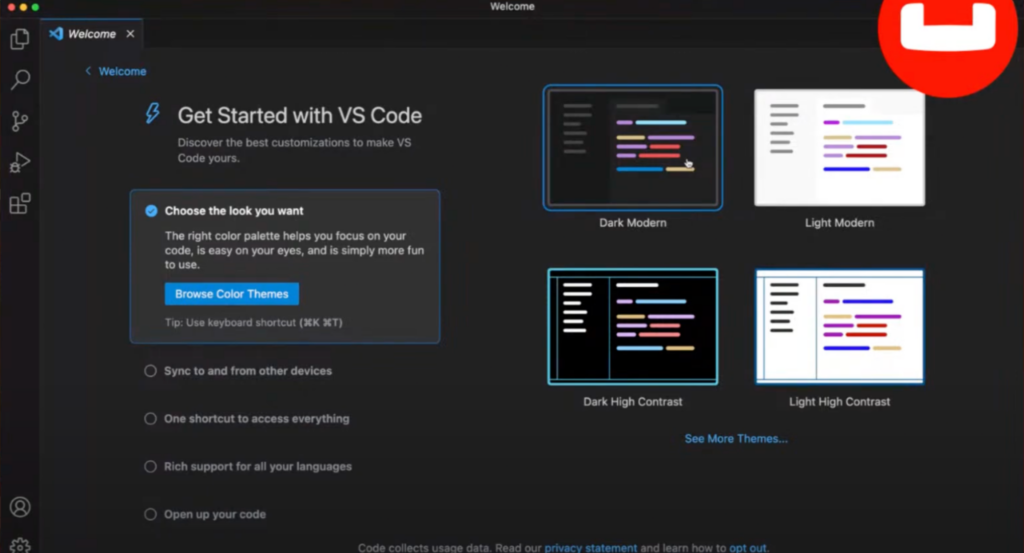Click the lightning bolt Get Started icon

(152, 113)
